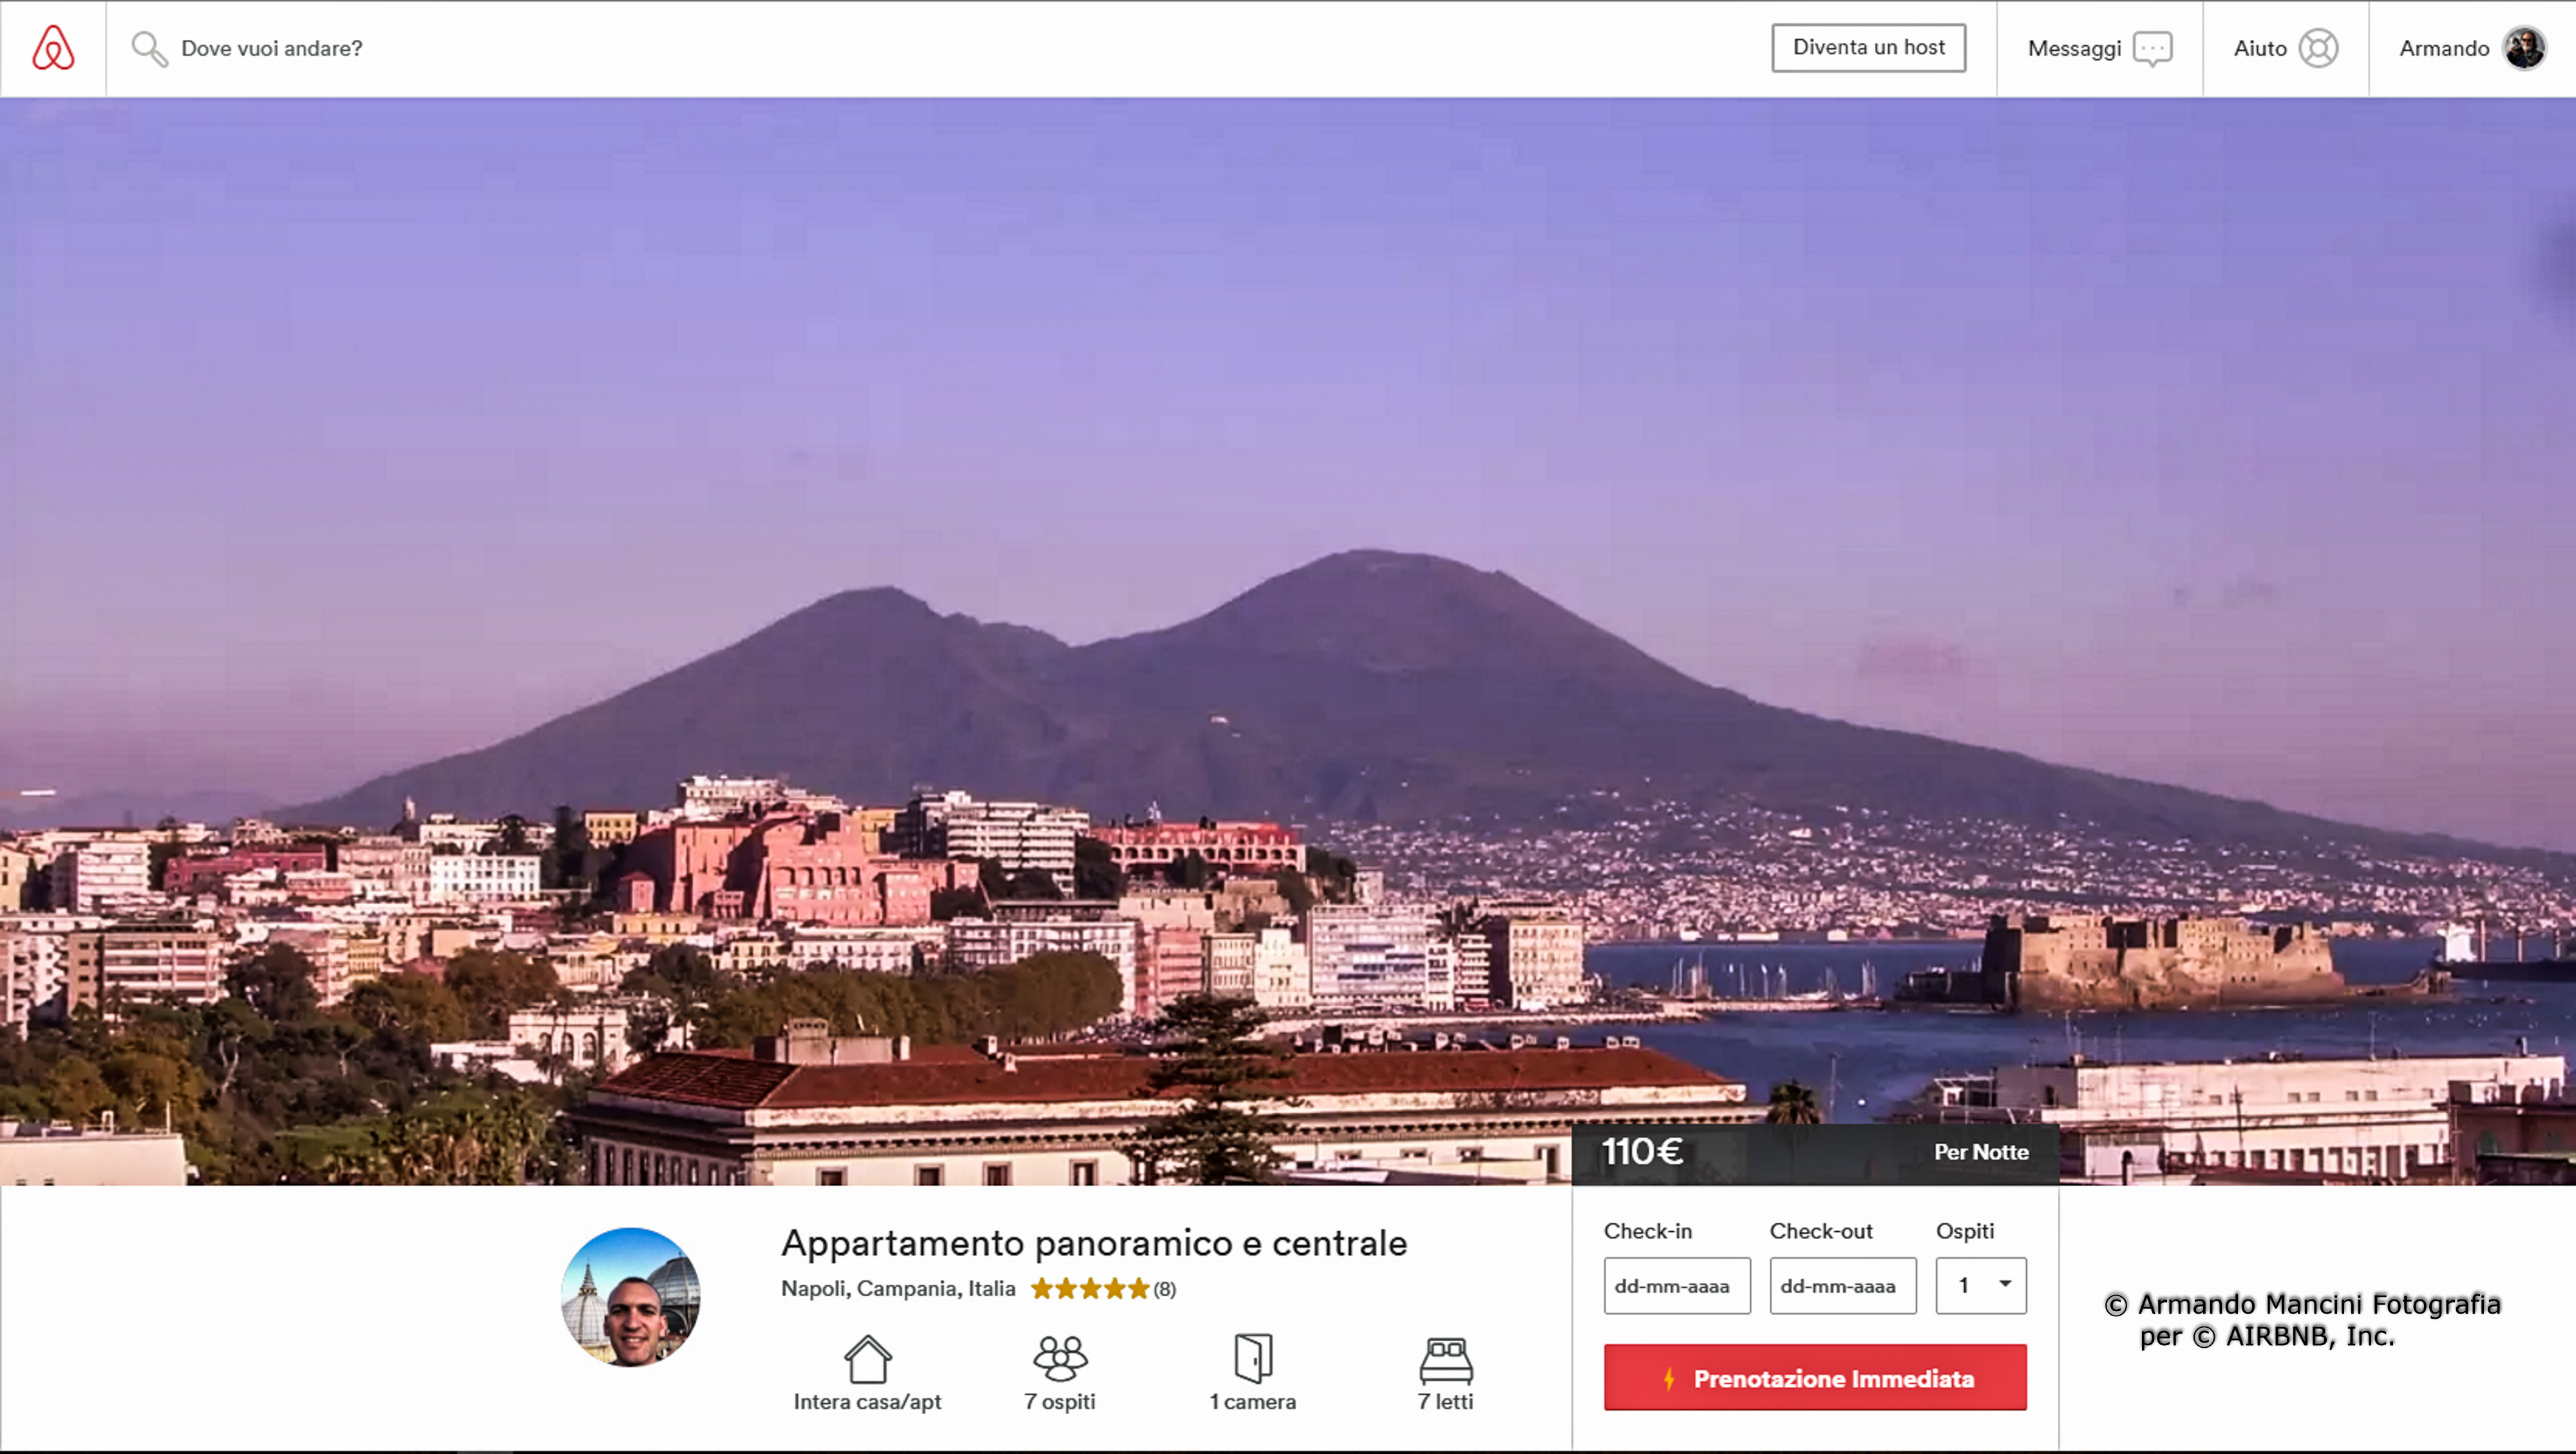Click the host's round profile photo
Viewport: 2576px width, 1454px height.
click(630, 1297)
